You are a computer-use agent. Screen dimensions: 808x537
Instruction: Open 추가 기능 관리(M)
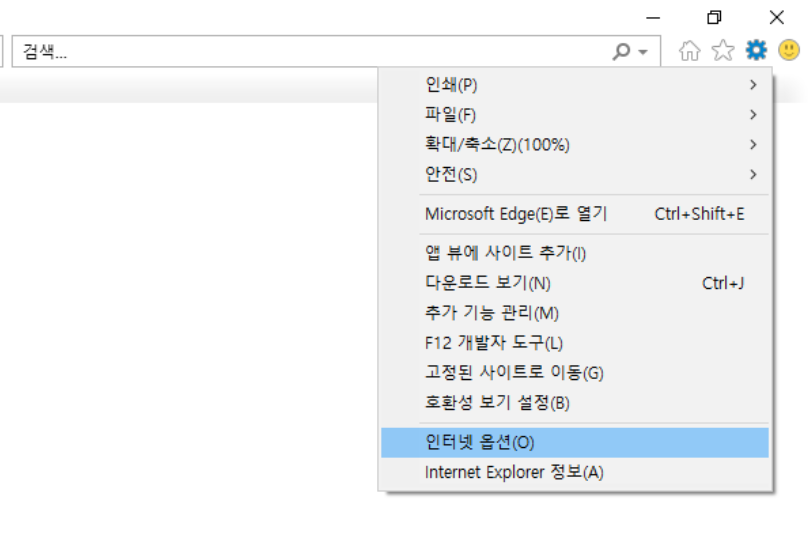(575, 313)
